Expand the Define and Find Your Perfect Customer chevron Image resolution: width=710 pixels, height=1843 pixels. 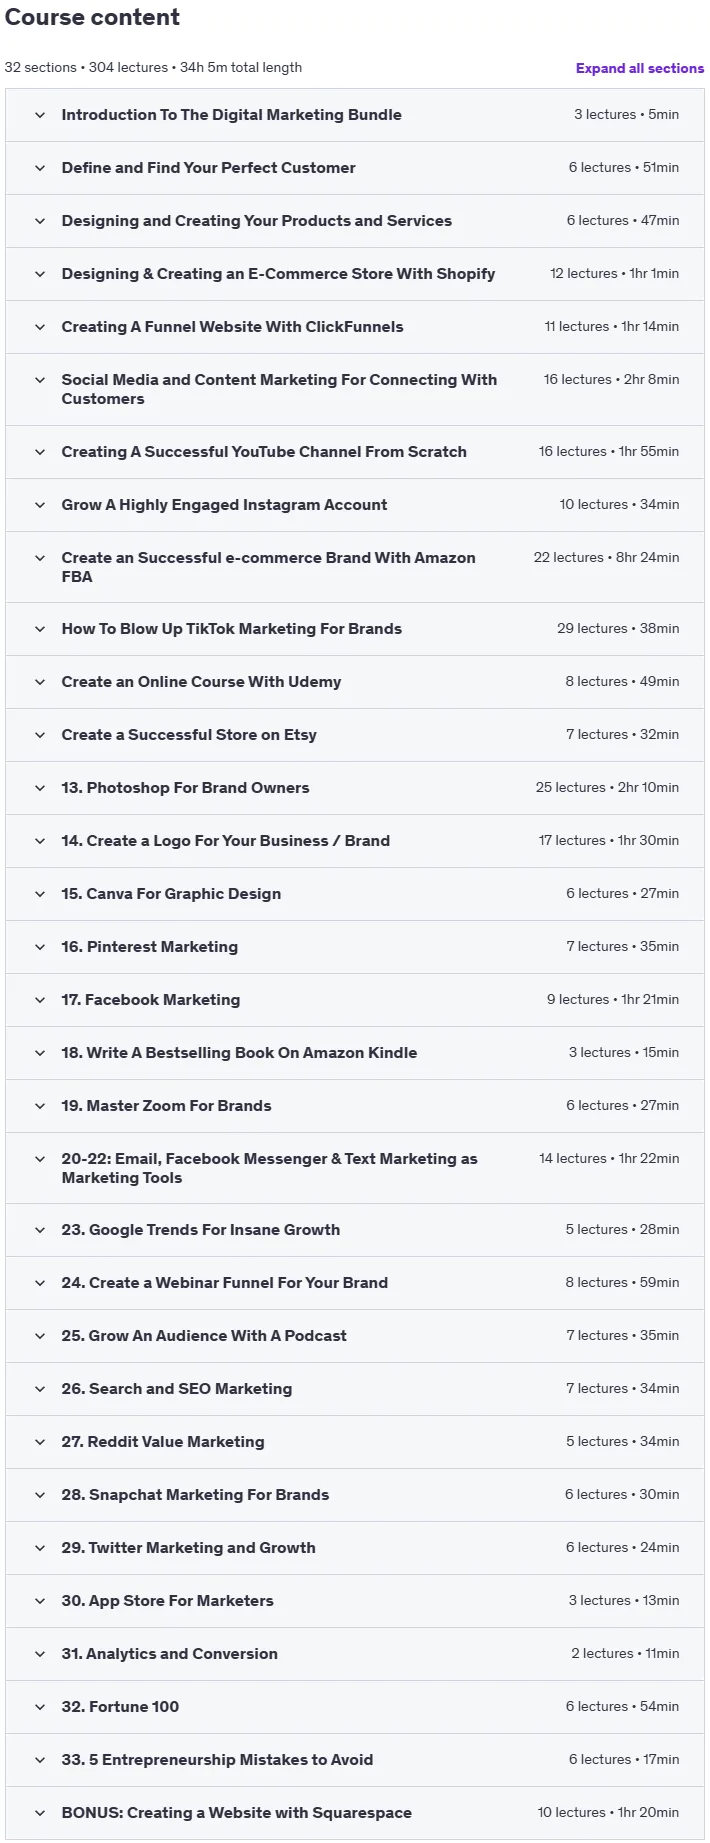click(x=40, y=168)
